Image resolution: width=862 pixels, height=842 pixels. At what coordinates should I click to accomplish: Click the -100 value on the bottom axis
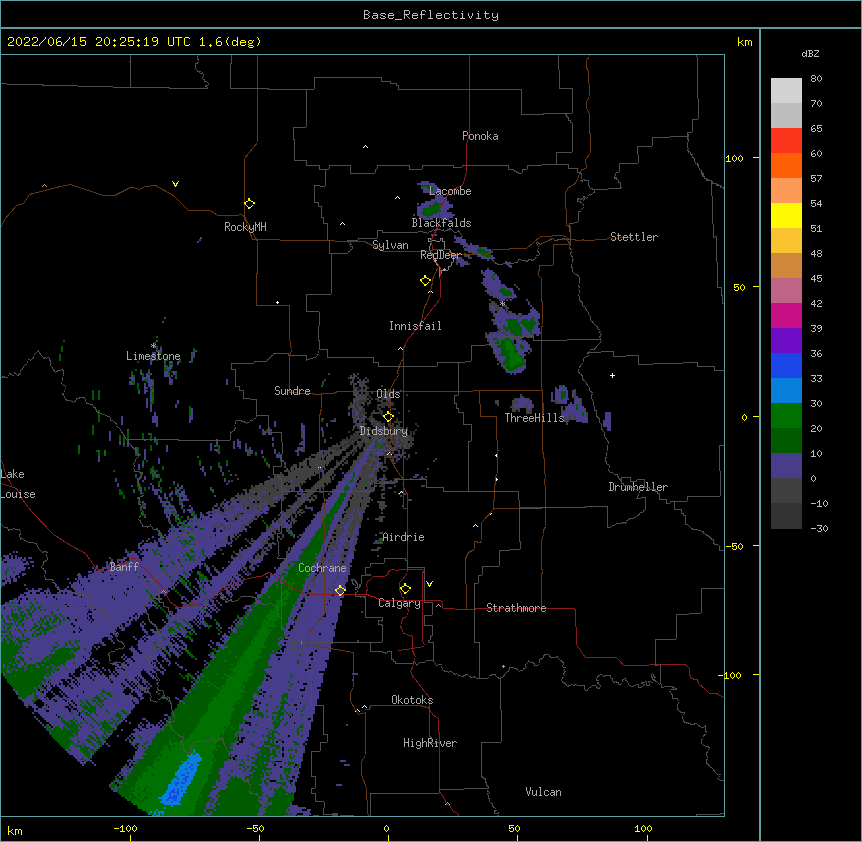pyautogui.click(x=125, y=828)
